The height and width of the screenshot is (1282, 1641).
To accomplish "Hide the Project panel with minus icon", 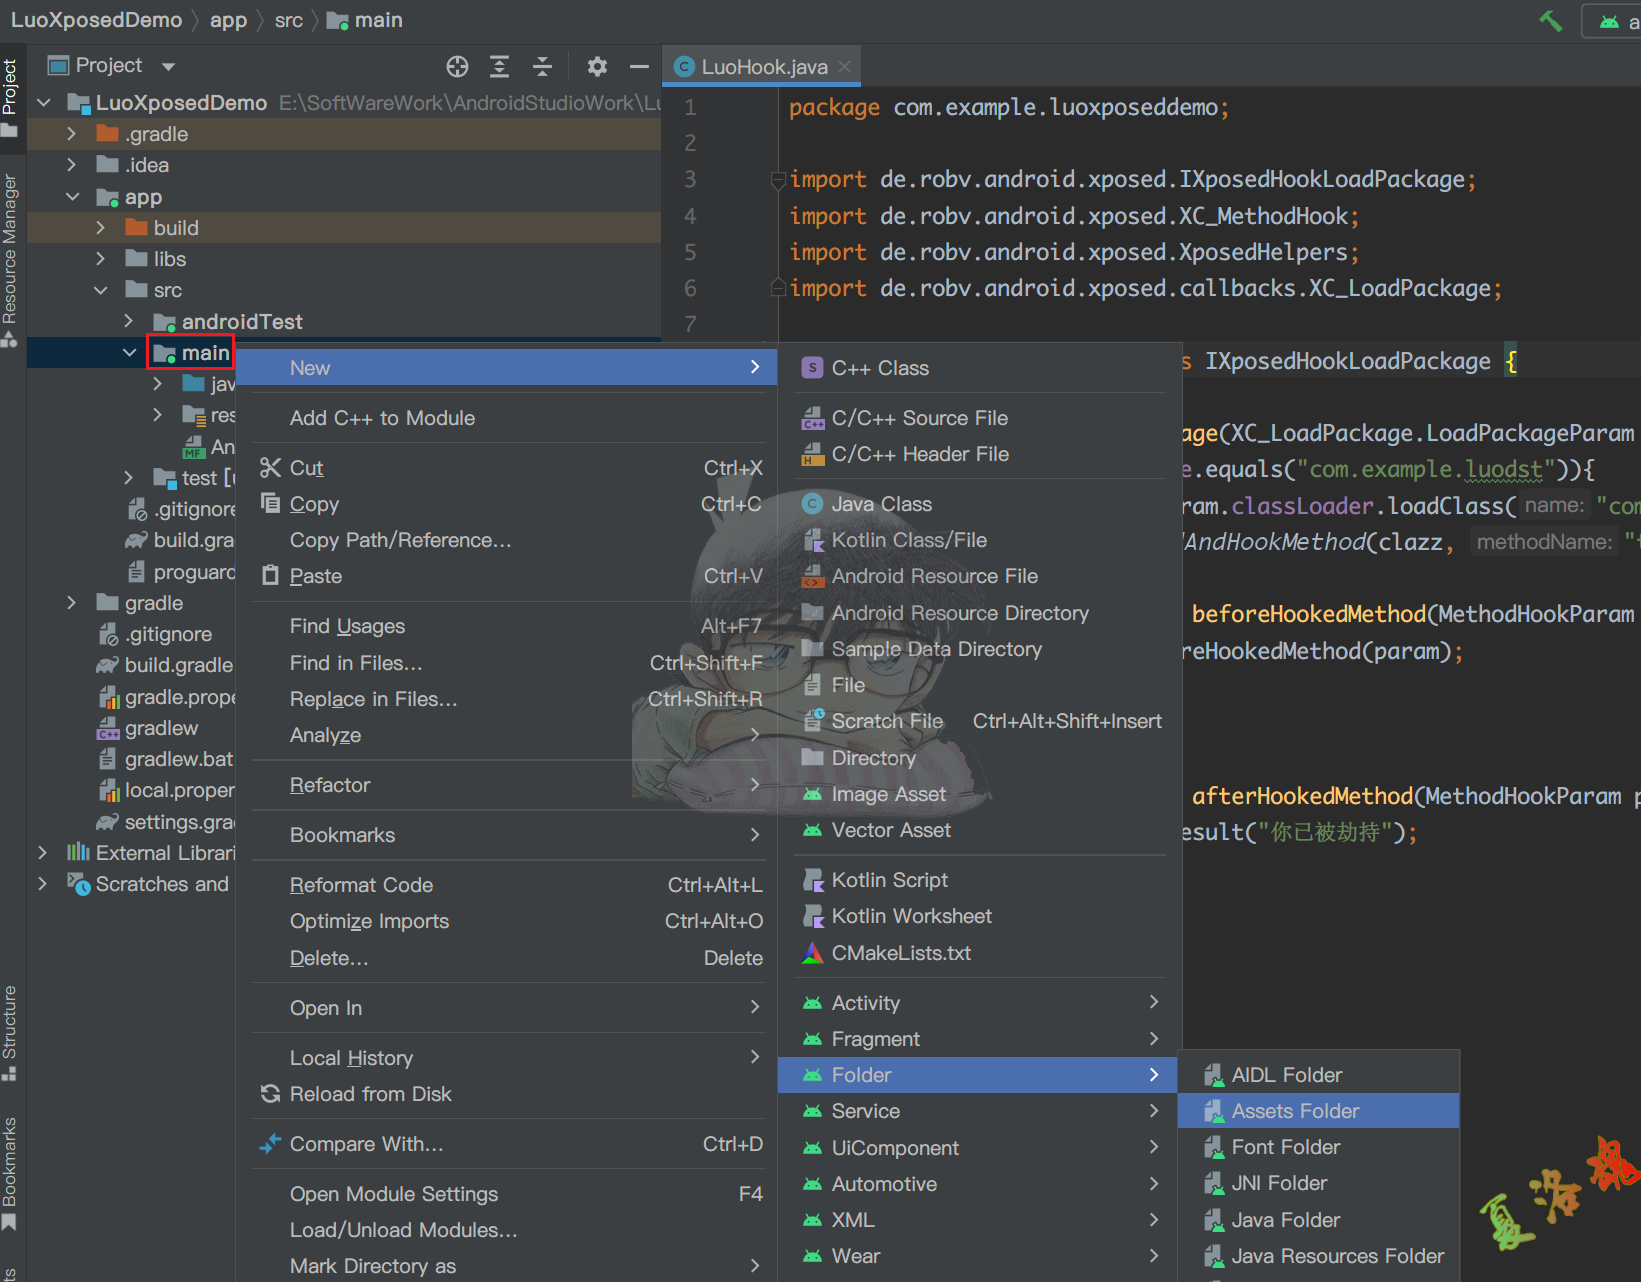I will [639, 67].
